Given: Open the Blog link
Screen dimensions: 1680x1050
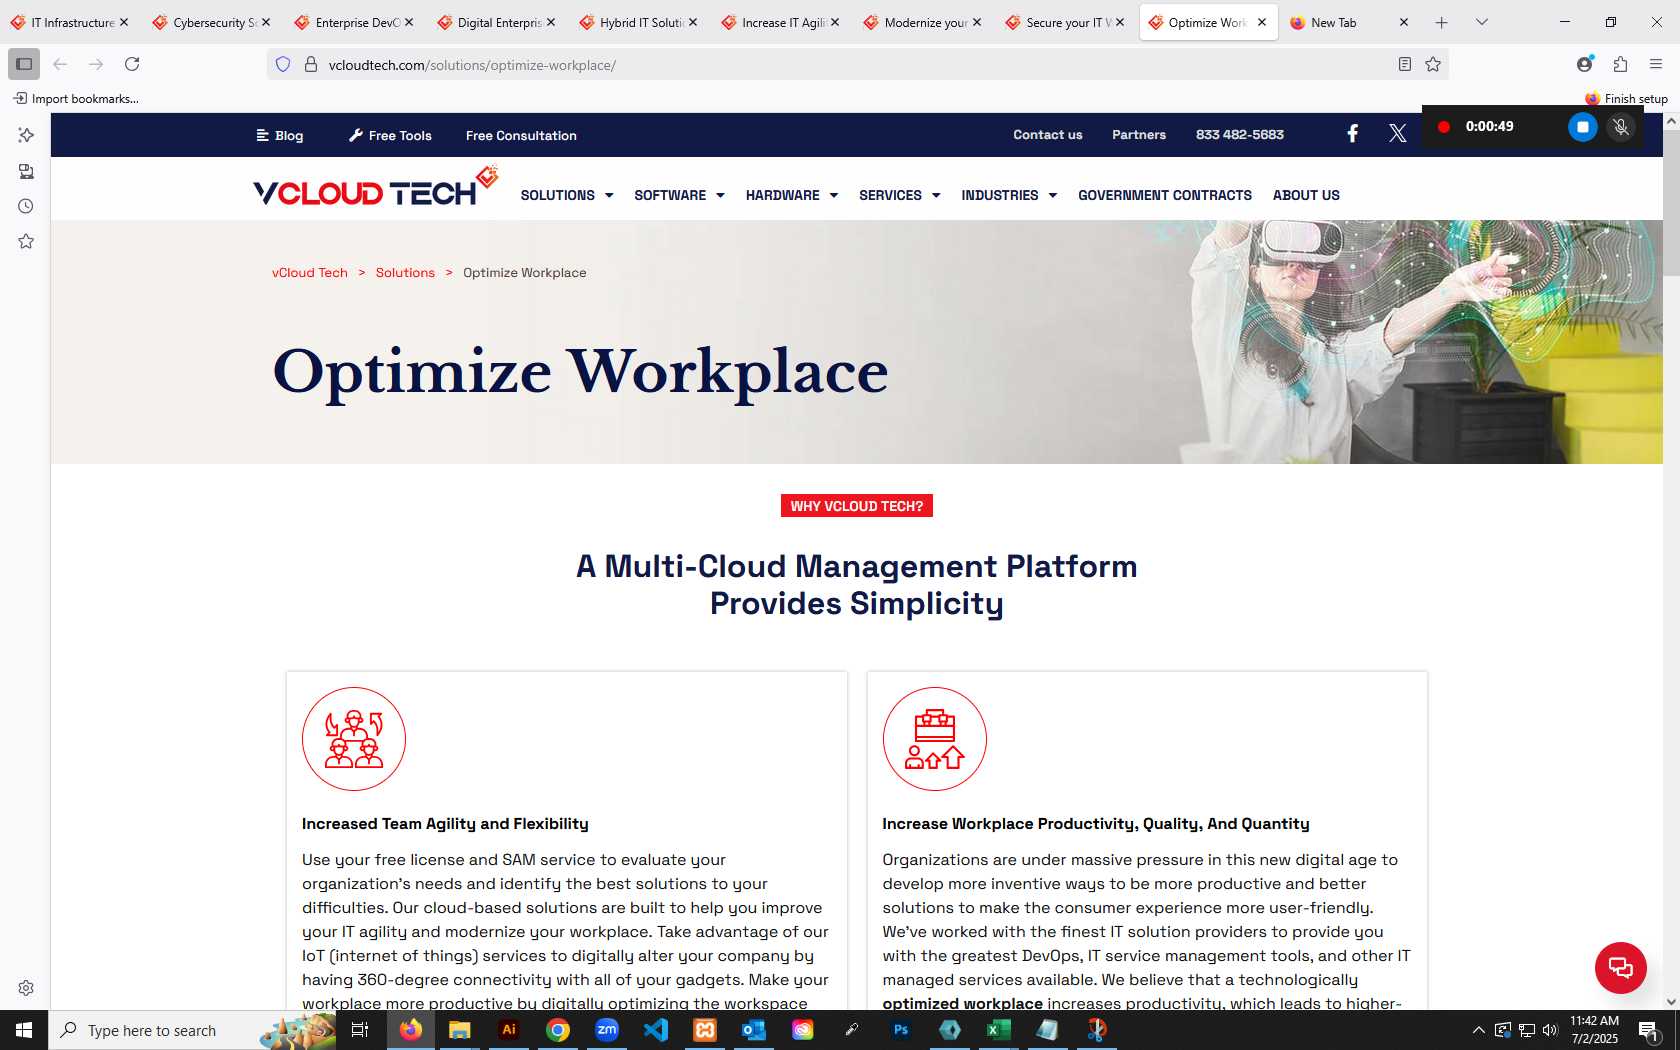Looking at the screenshot, I should [280, 135].
